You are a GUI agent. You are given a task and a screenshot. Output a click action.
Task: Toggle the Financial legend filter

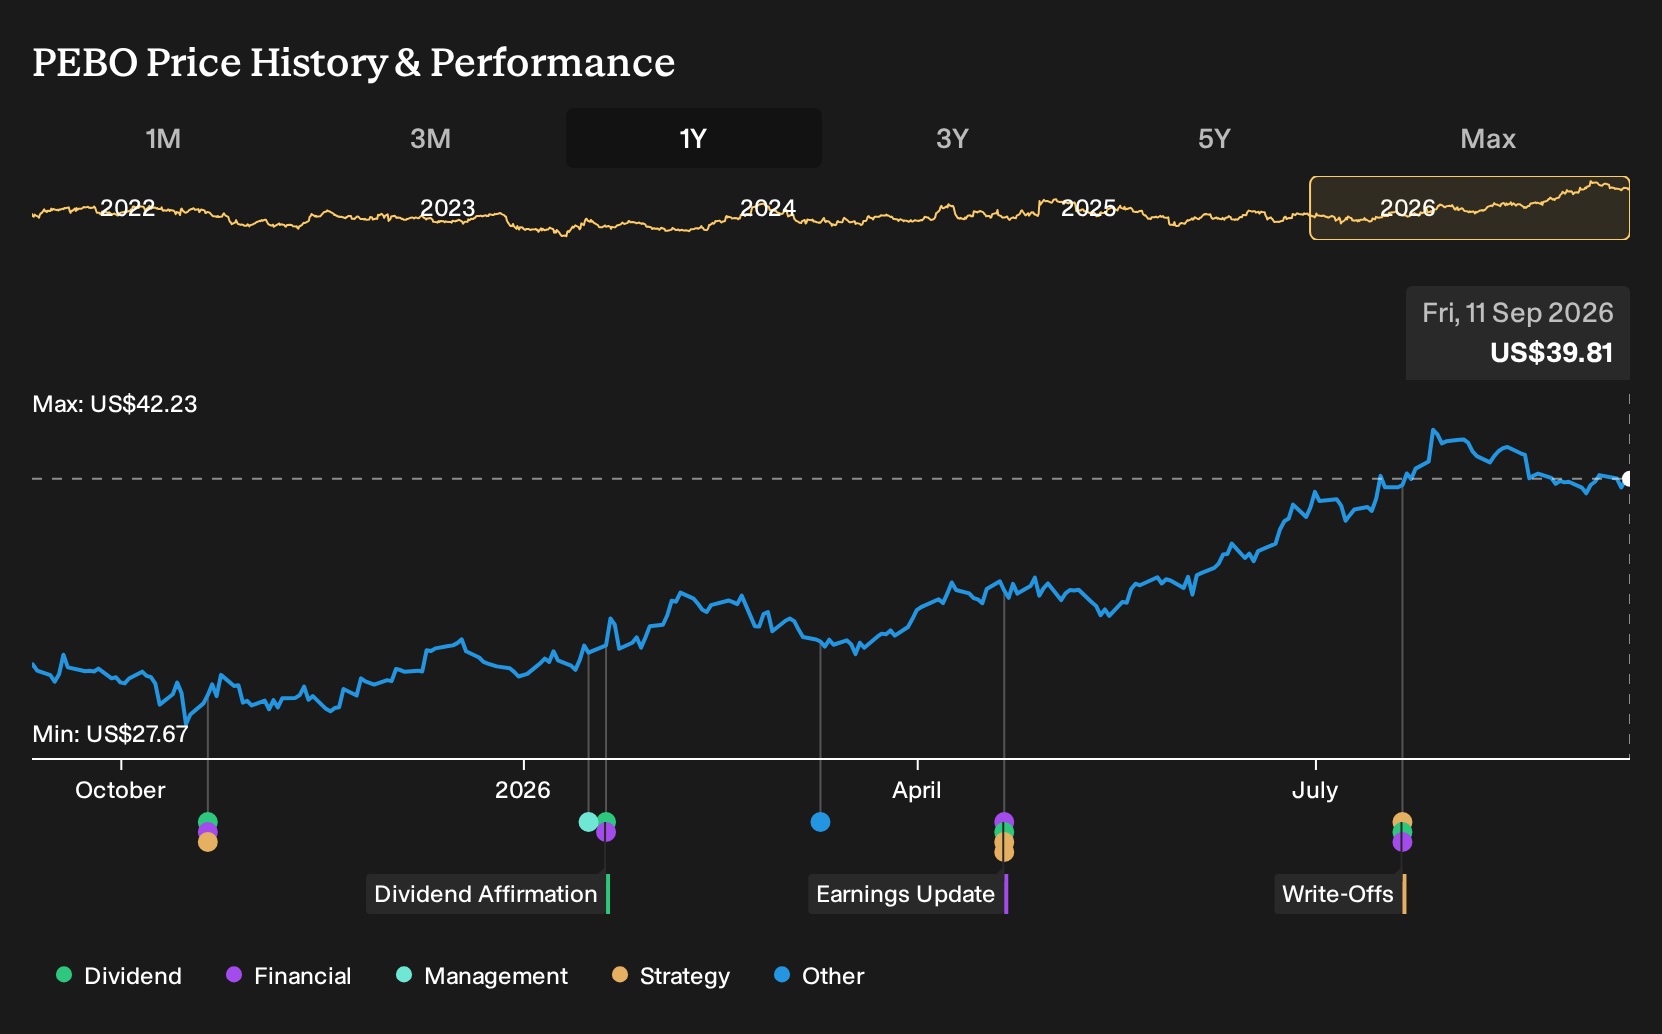[x=289, y=976]
